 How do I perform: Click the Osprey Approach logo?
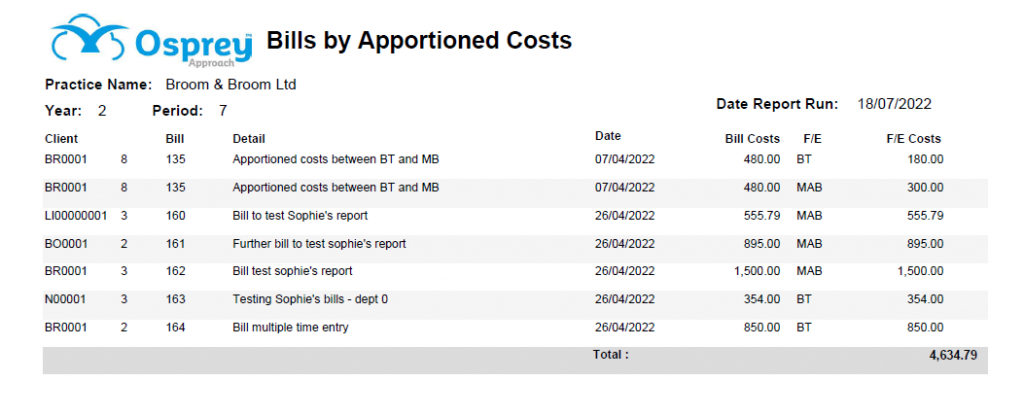tap(151, 42)
